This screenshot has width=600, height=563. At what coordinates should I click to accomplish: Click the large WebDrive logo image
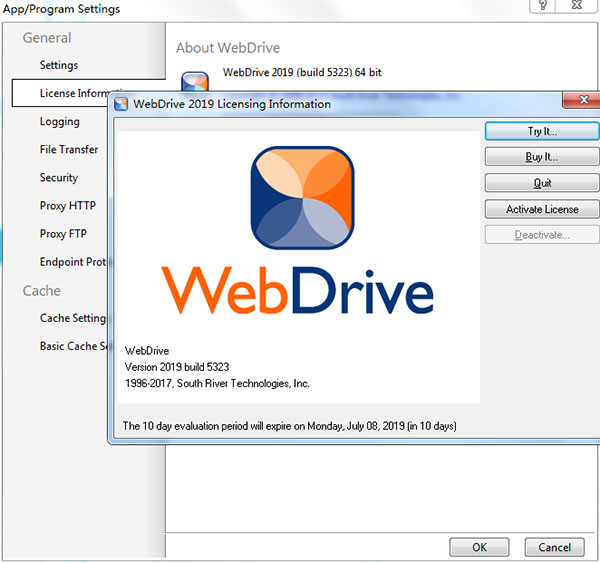point(302,198)
